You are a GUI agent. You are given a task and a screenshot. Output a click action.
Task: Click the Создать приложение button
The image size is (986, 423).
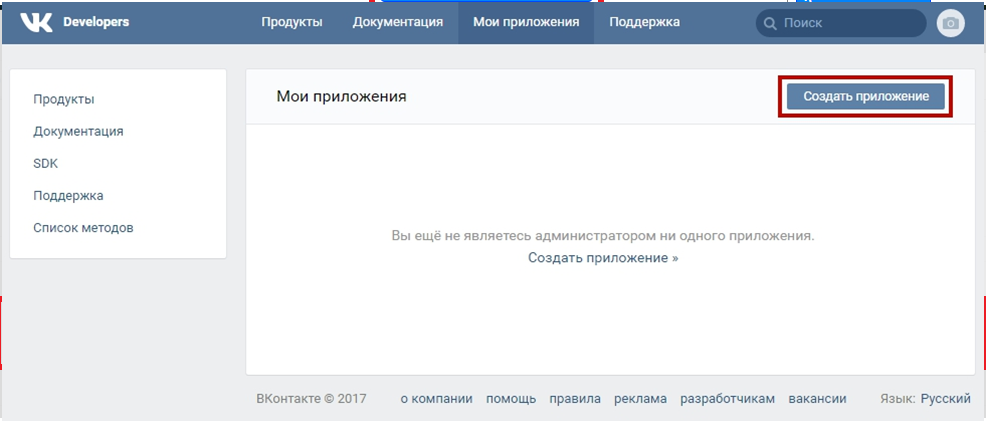866,96
